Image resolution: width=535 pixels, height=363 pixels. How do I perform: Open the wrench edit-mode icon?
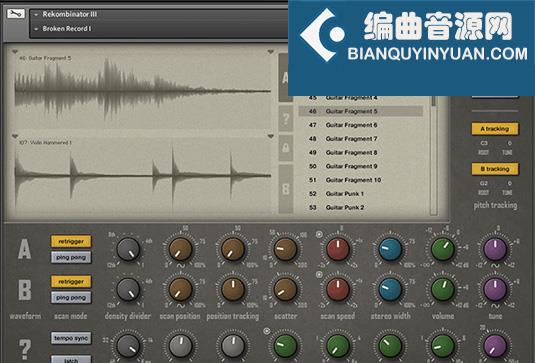coord(16,14)
